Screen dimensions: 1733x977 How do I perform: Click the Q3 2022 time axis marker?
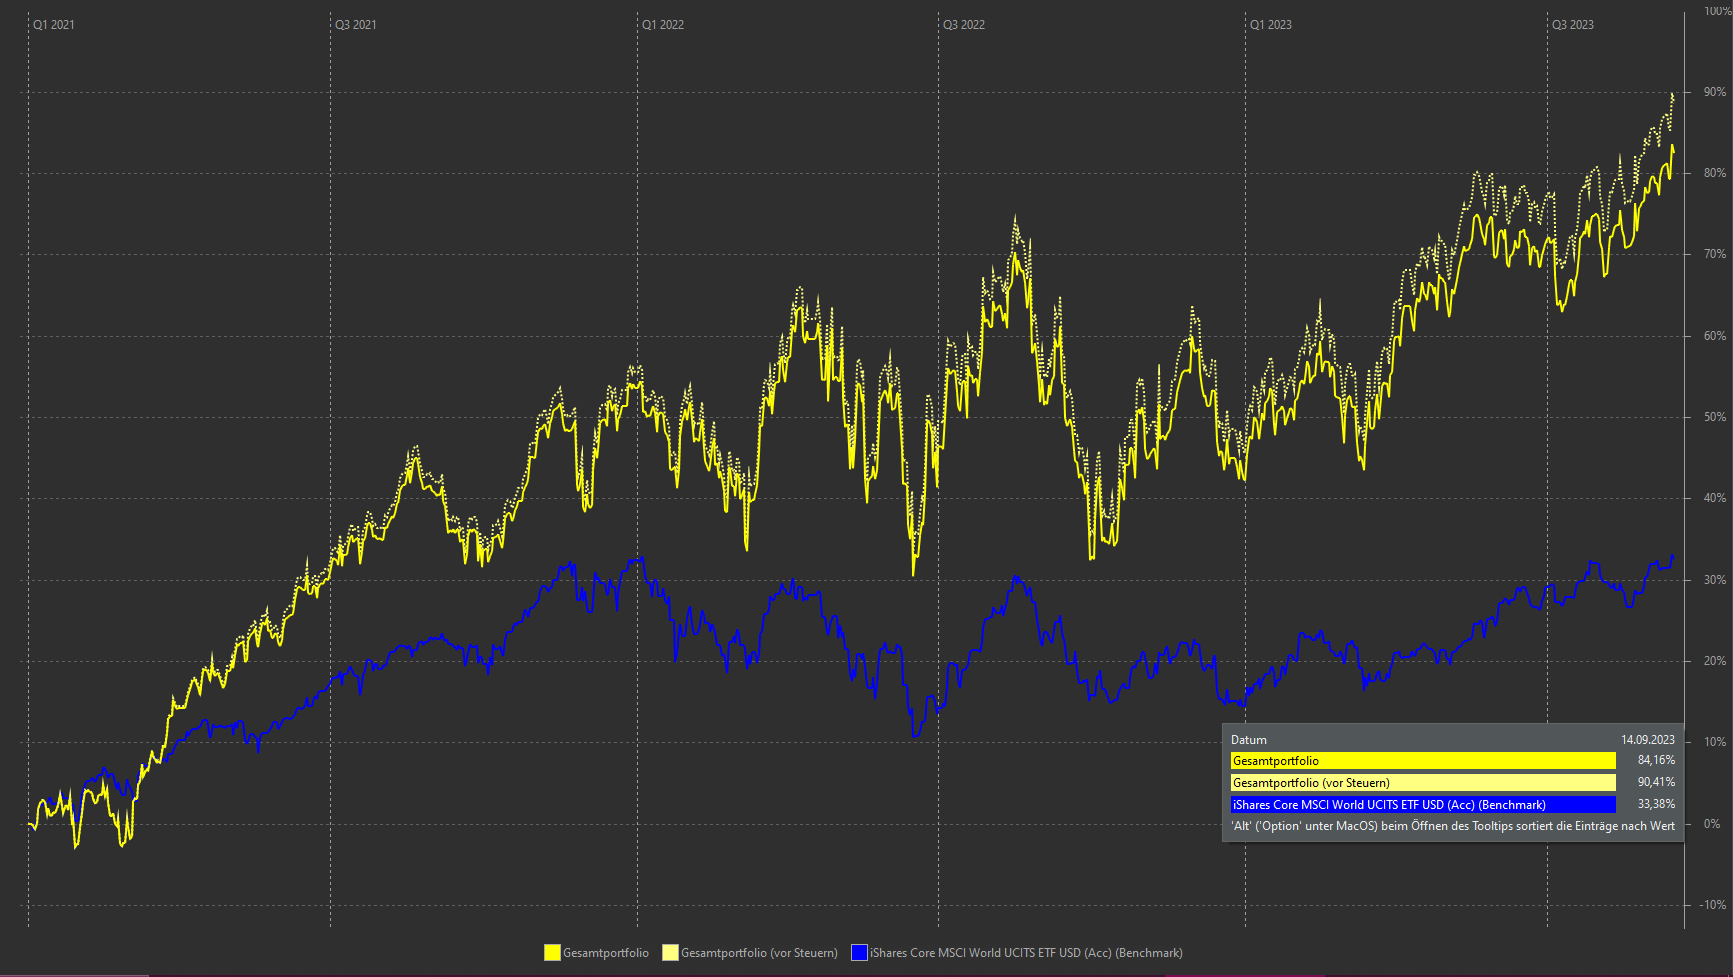964,25
